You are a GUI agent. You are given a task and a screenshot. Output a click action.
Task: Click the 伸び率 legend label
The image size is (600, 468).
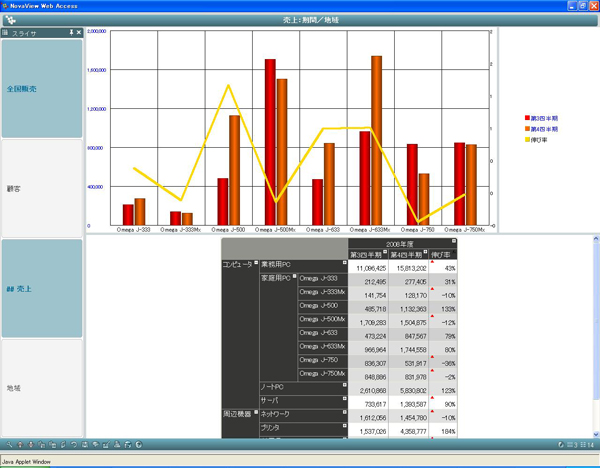(x=539, y=140)
